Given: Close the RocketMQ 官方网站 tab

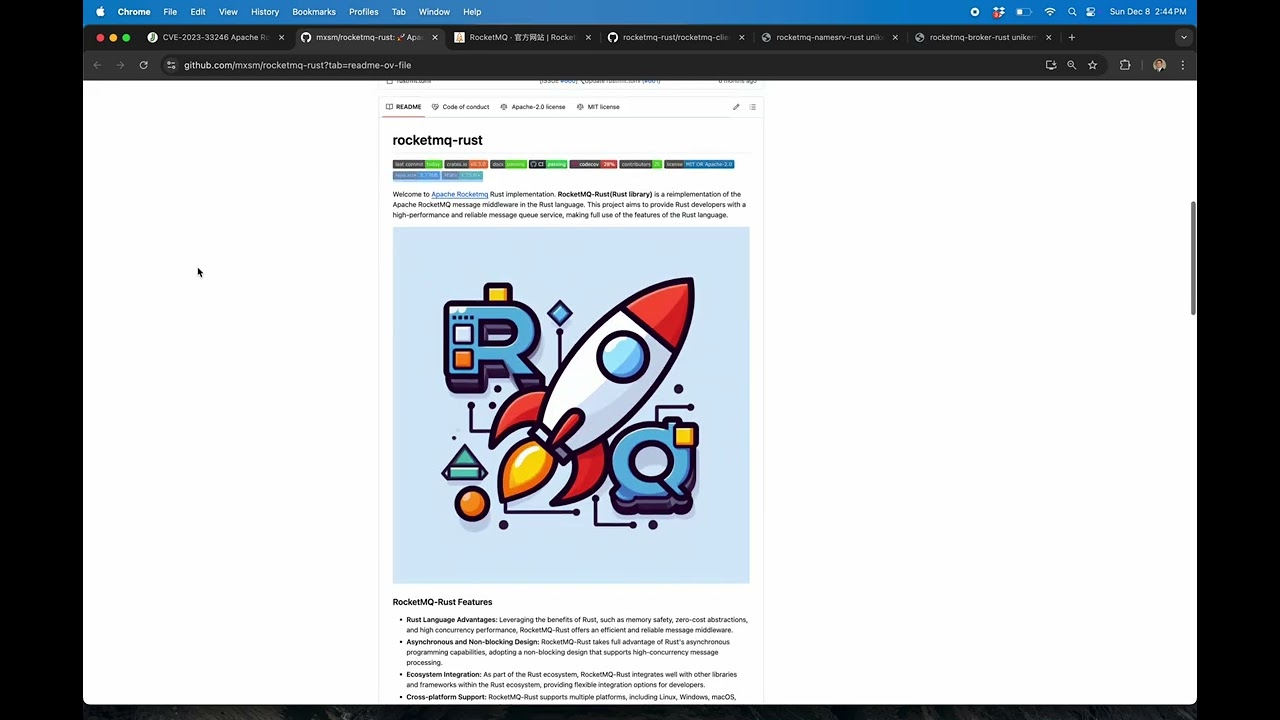Looking at the screenshot, I should tap(588, 37).
